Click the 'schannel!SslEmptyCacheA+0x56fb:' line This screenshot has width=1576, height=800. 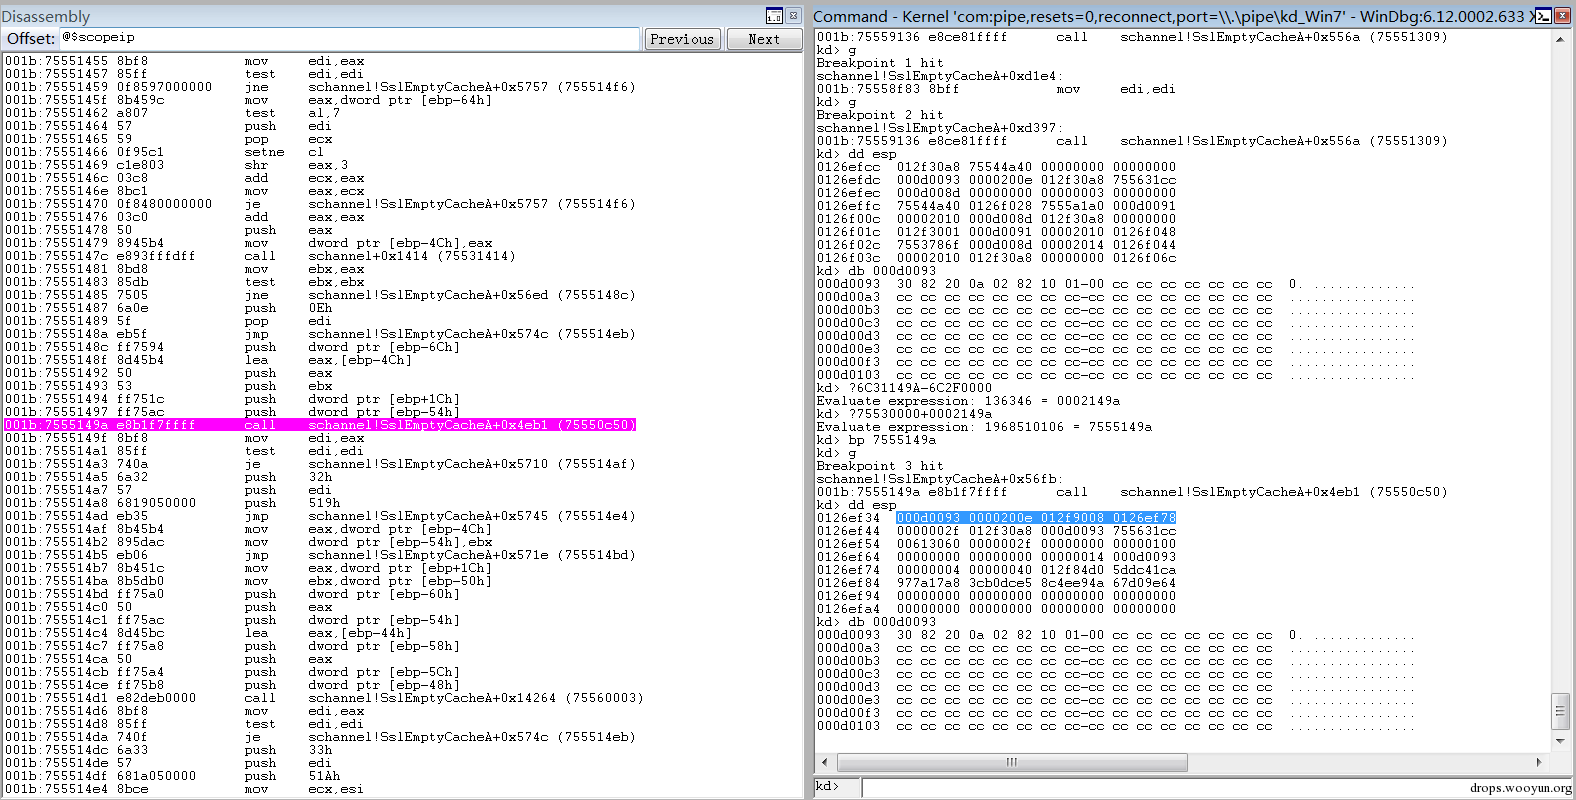click(940, 479)
